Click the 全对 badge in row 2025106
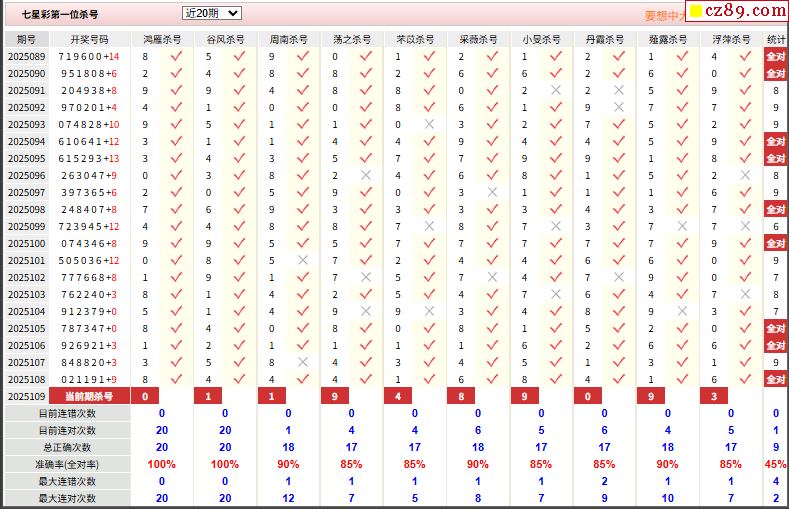 [775, 346]
